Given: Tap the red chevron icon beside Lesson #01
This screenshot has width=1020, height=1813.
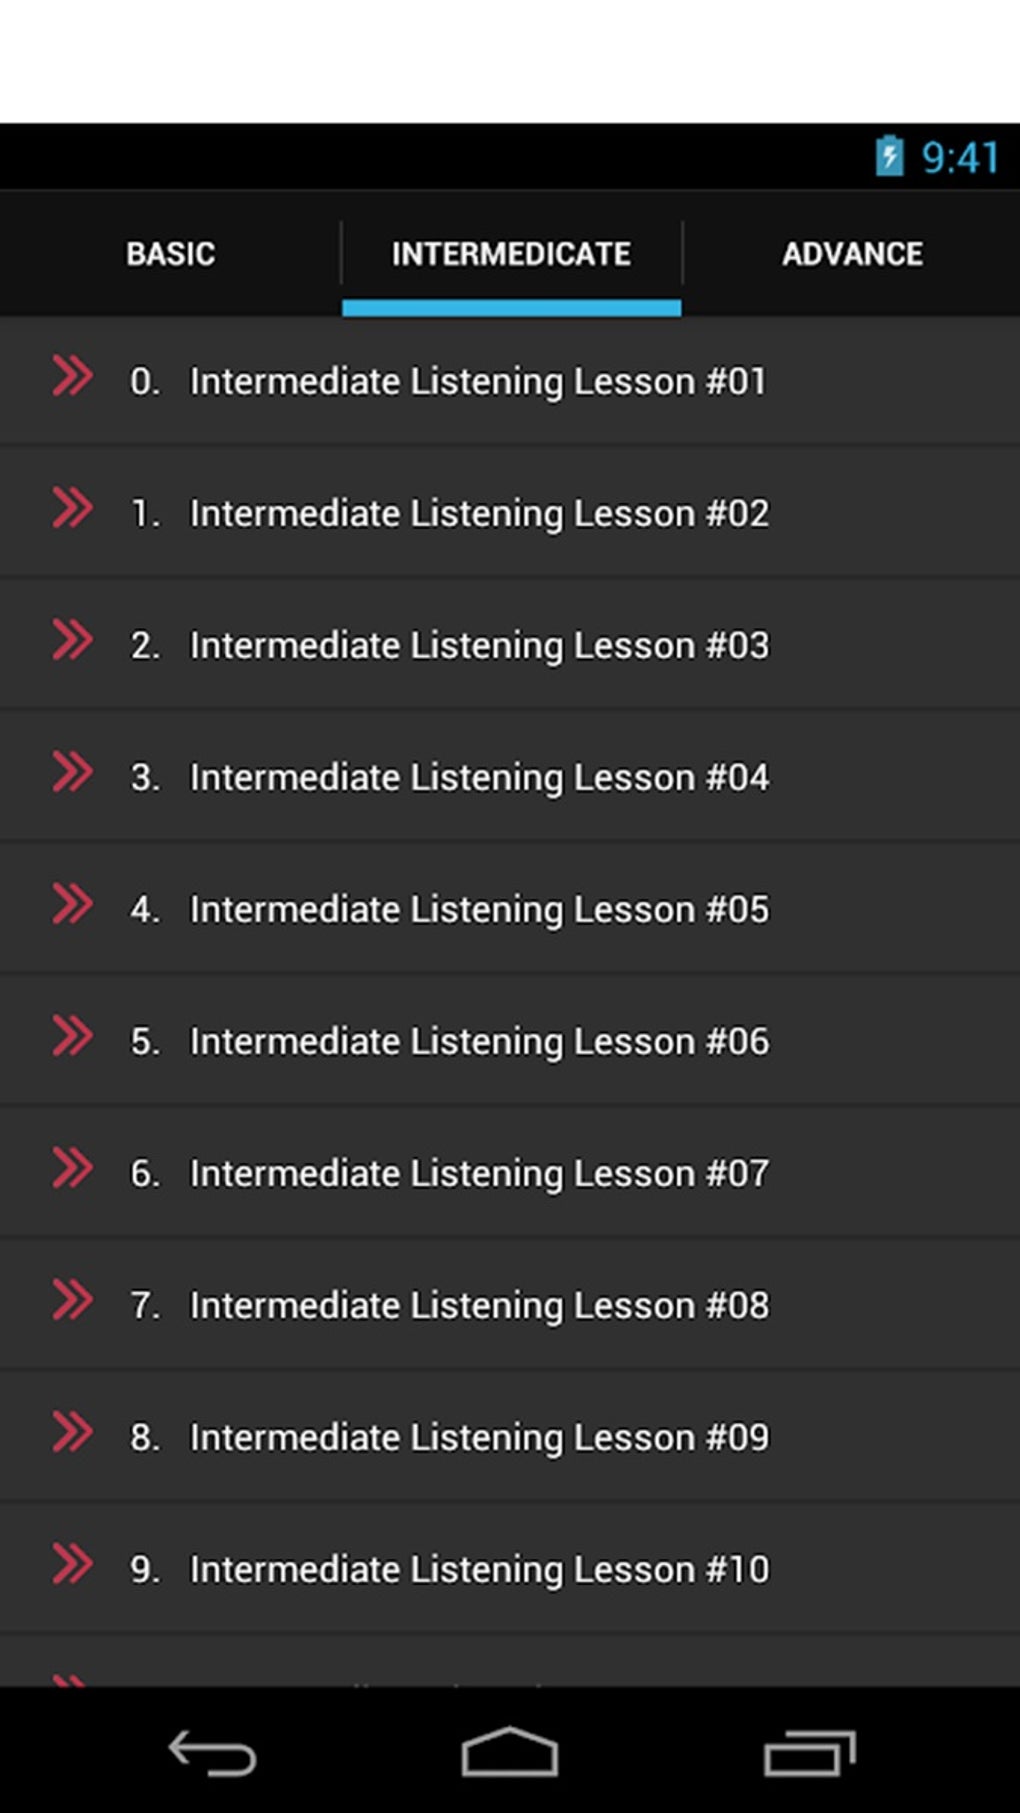Looking at the screenshot, I should (x=72, y=376).
